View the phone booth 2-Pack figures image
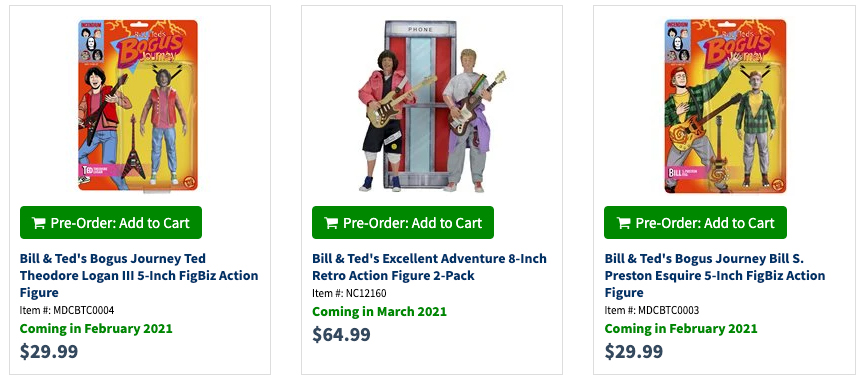865x381 pixels. (431, 106)
